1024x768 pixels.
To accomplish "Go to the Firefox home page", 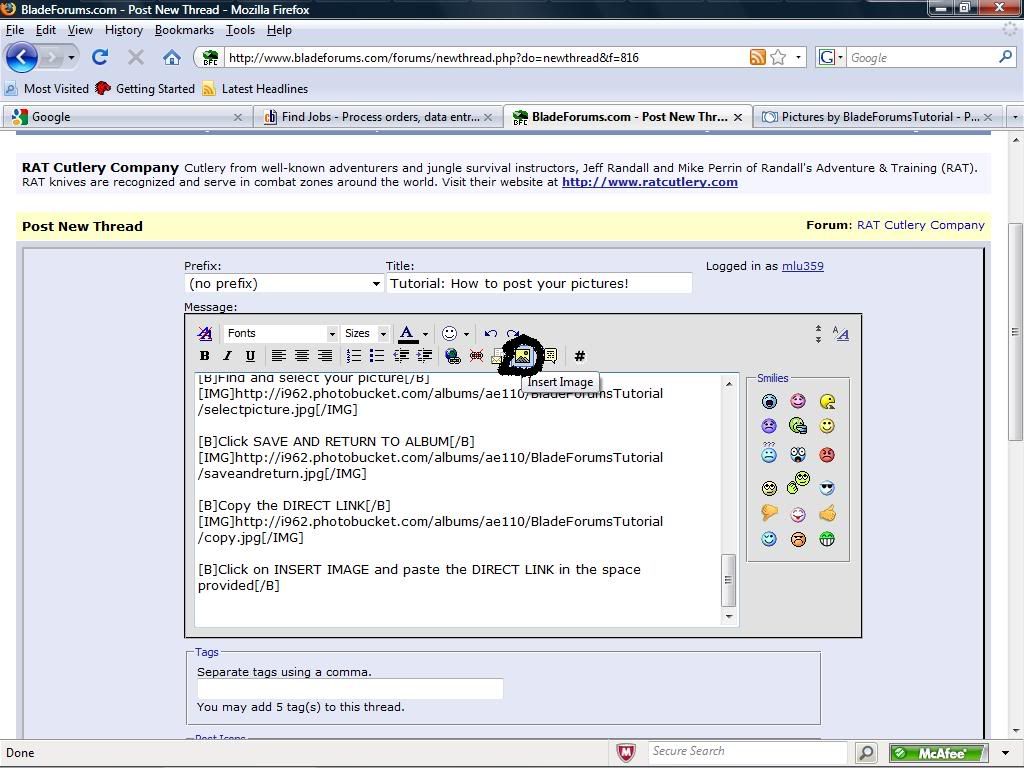I will [172, 57].
